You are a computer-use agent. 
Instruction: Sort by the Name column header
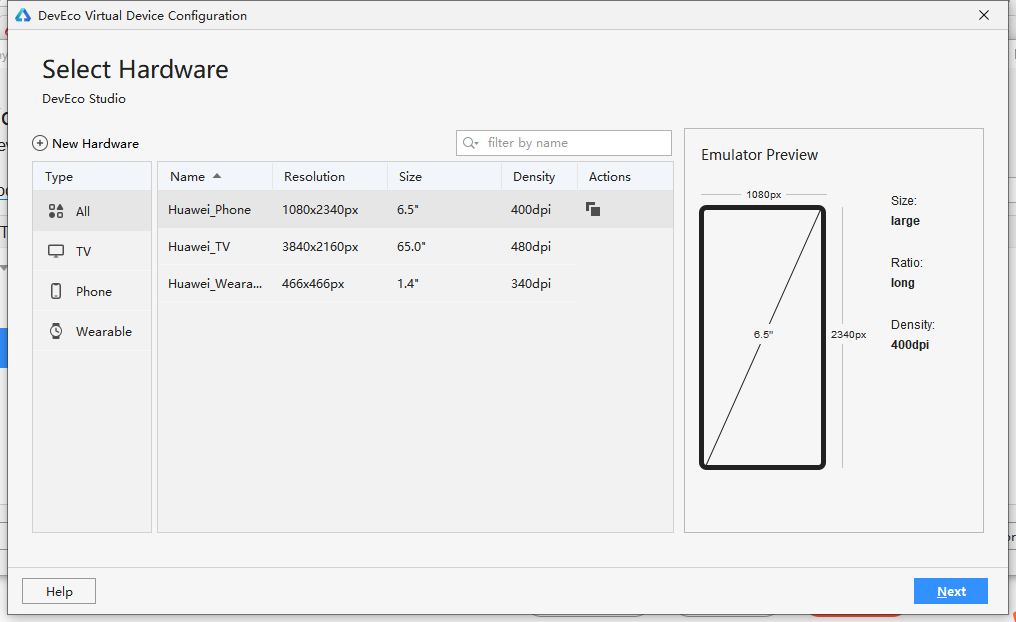[214, 177]
